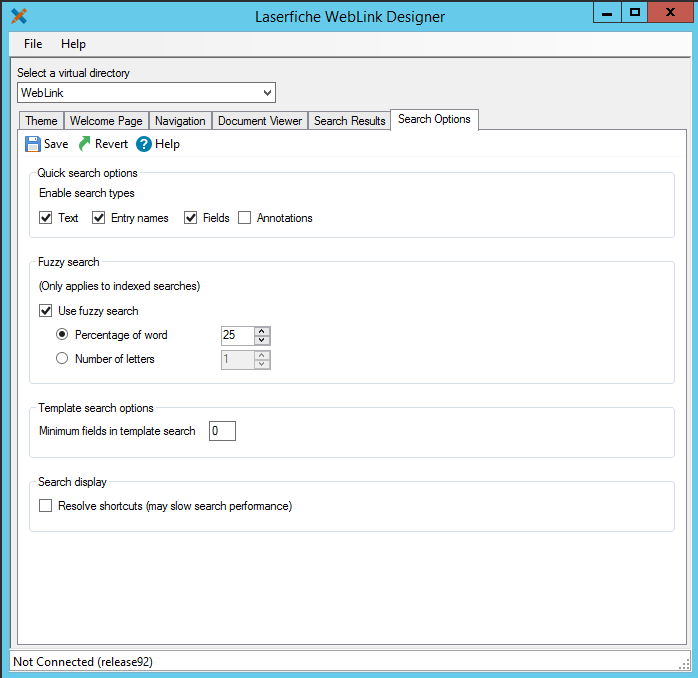Click the Not Connected status bar text
698x678 pixels.
tap(83, 662)
